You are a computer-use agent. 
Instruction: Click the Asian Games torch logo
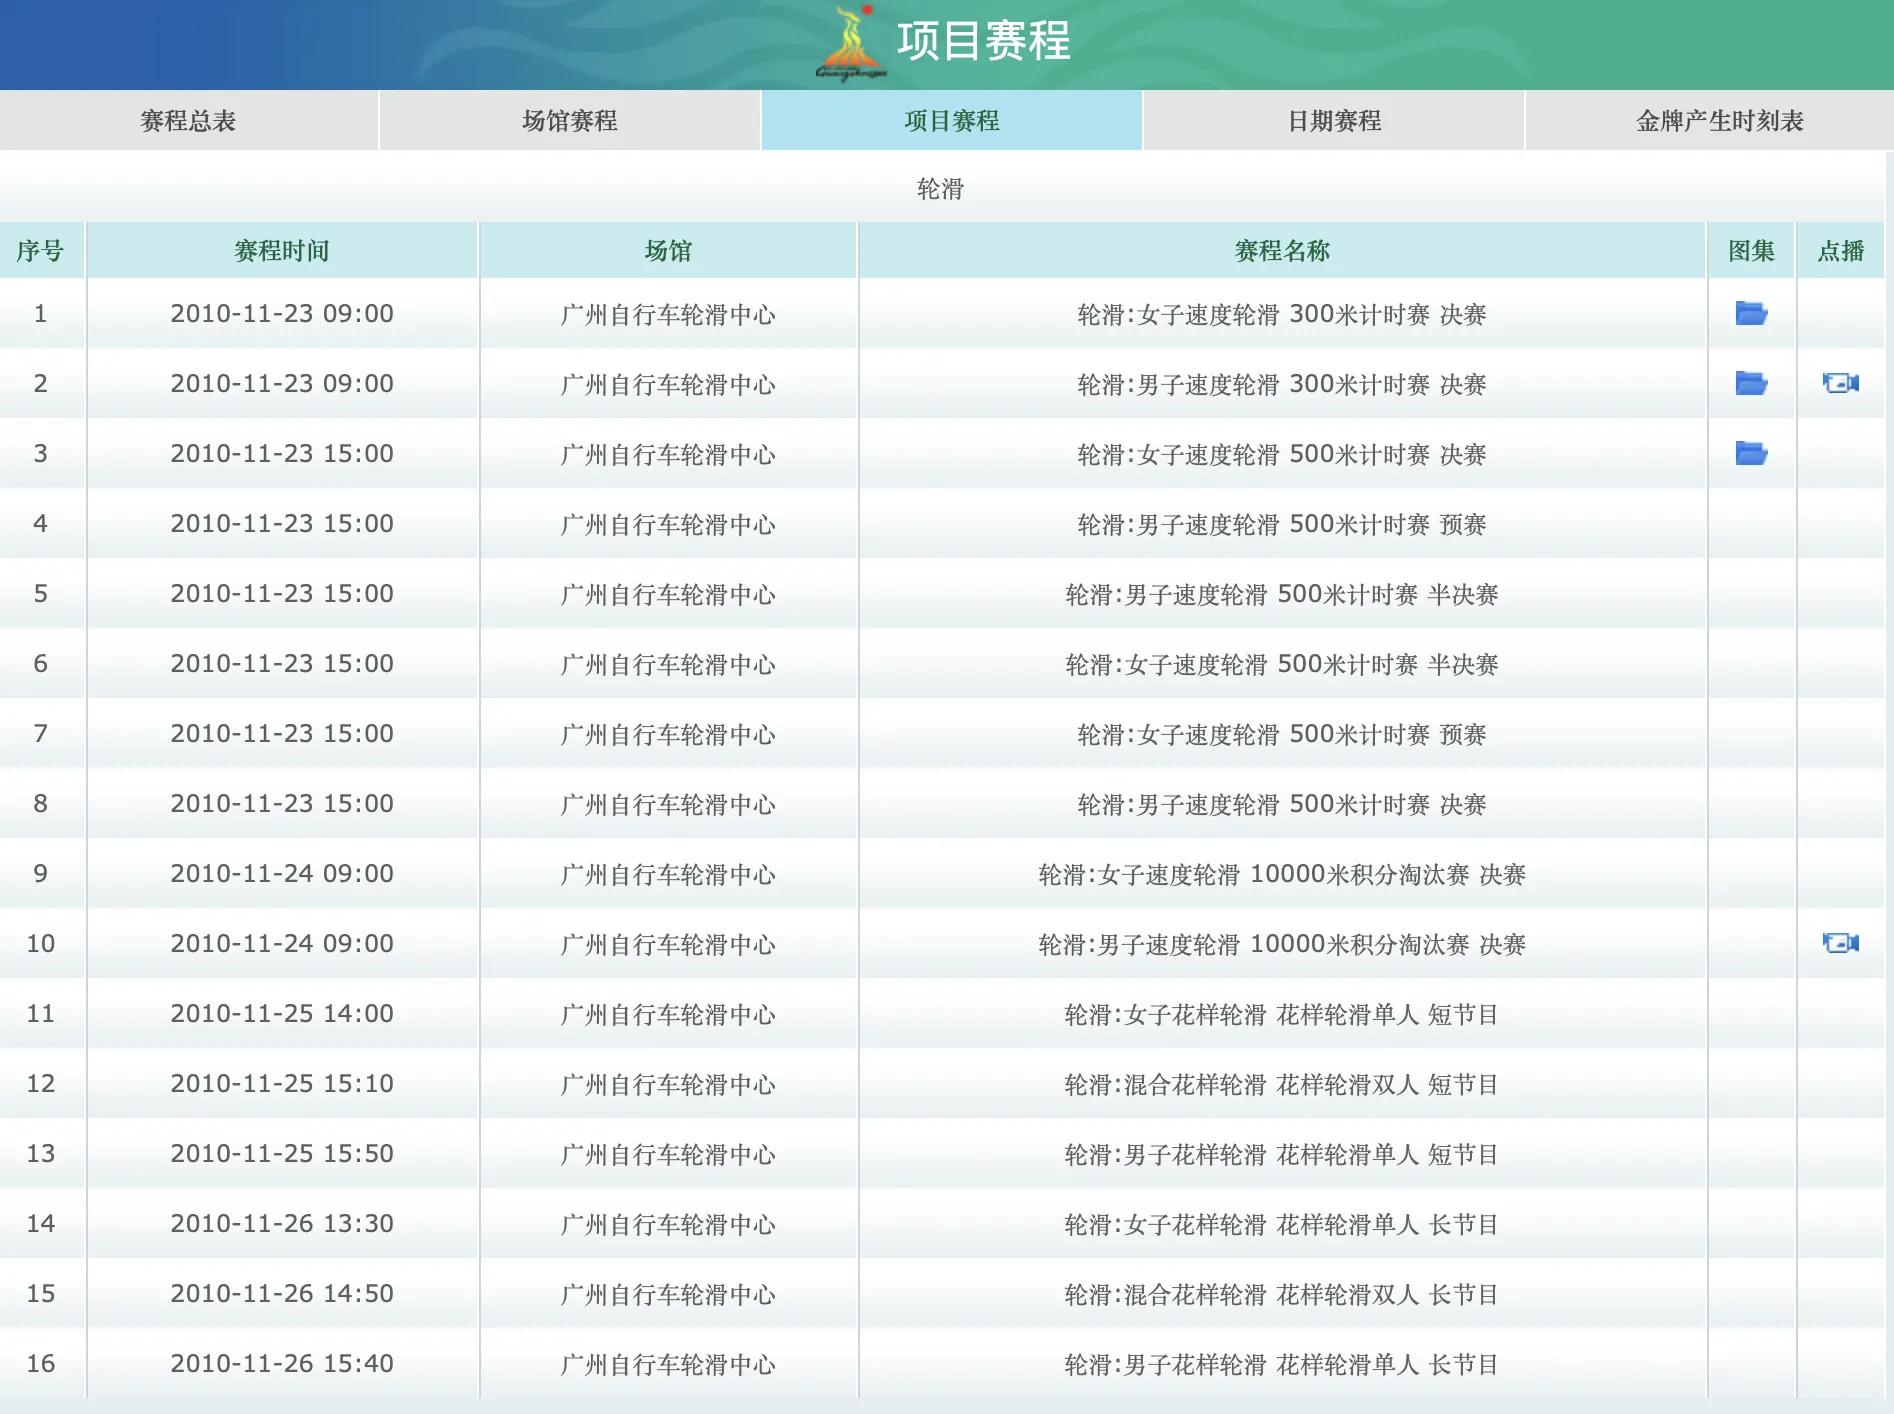coord(849,44)
